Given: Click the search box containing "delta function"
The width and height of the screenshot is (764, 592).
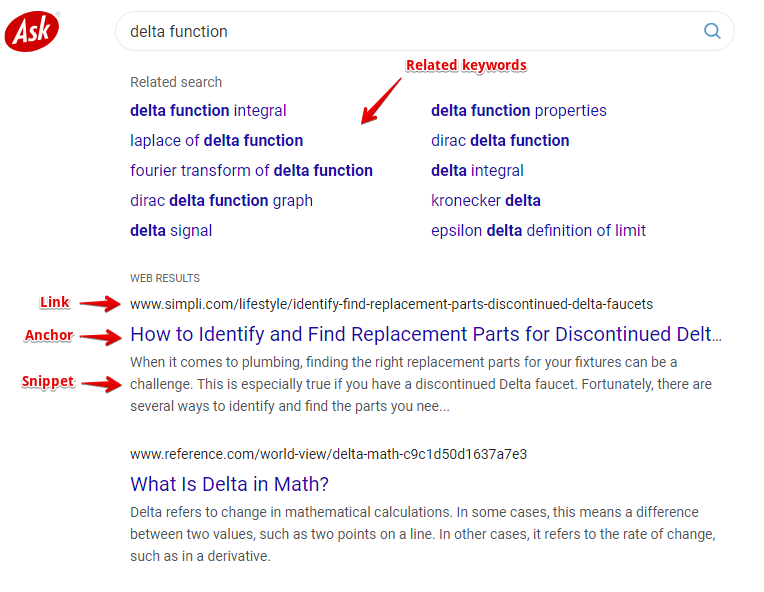Looking at the screenshot, I should click(400, 31).
